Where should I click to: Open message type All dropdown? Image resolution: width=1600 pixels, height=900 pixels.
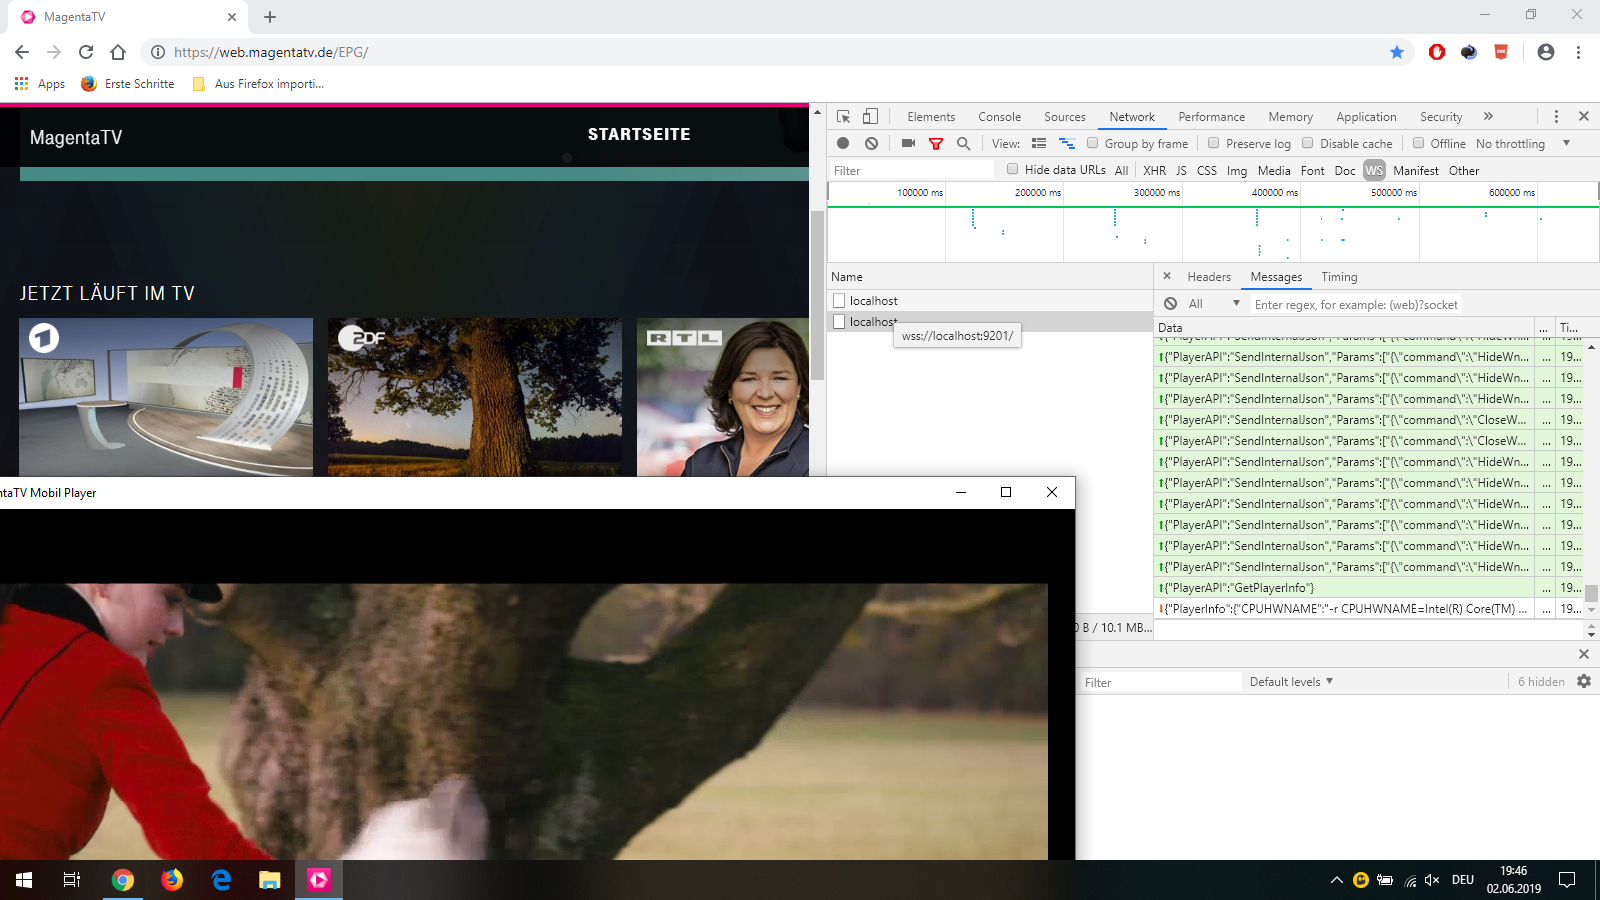(1214, 303)
